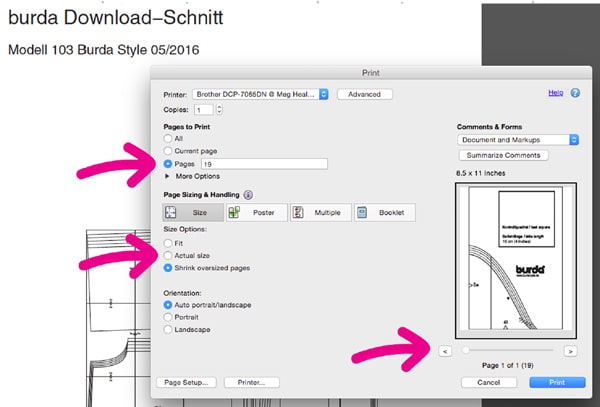This screenshot has width=600, height=407.
Task: Go to previous preview page arrow
Action: click(445, 351)
